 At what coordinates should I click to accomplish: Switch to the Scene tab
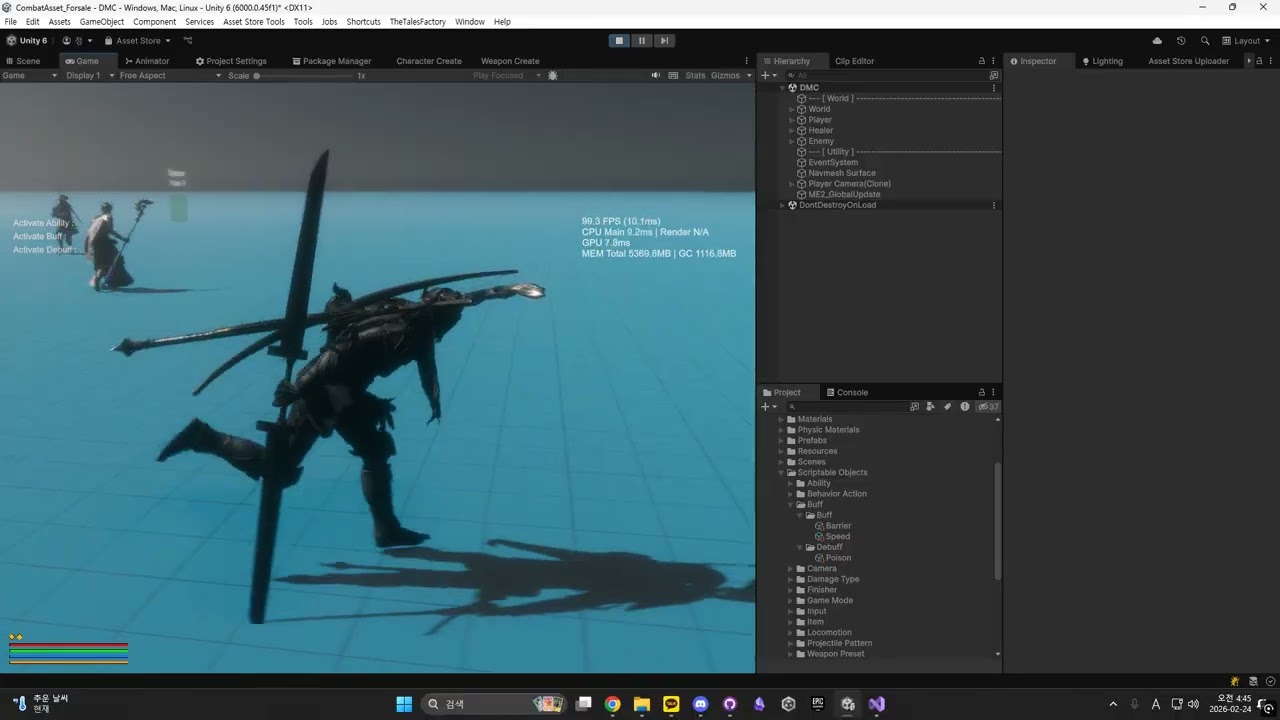[x=23, y=61]
